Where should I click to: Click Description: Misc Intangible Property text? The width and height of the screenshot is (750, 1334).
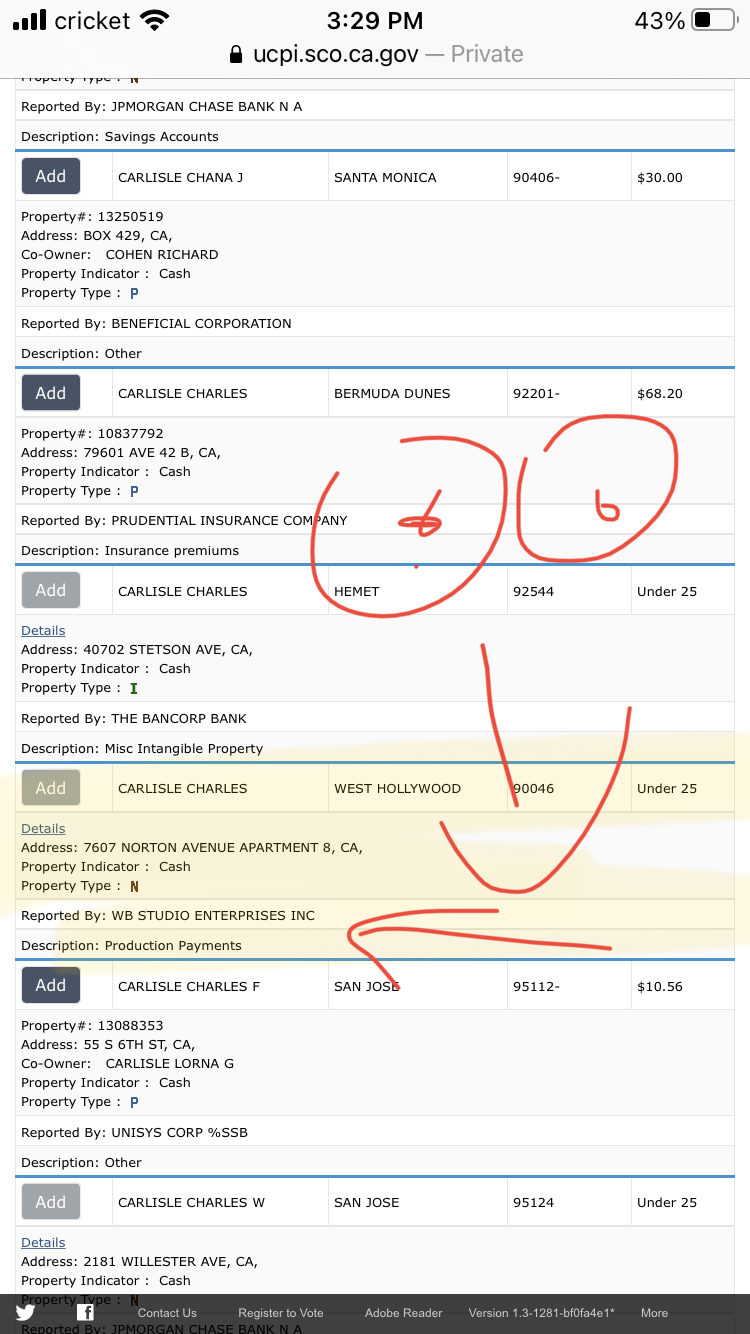click(x=142, y=749)
